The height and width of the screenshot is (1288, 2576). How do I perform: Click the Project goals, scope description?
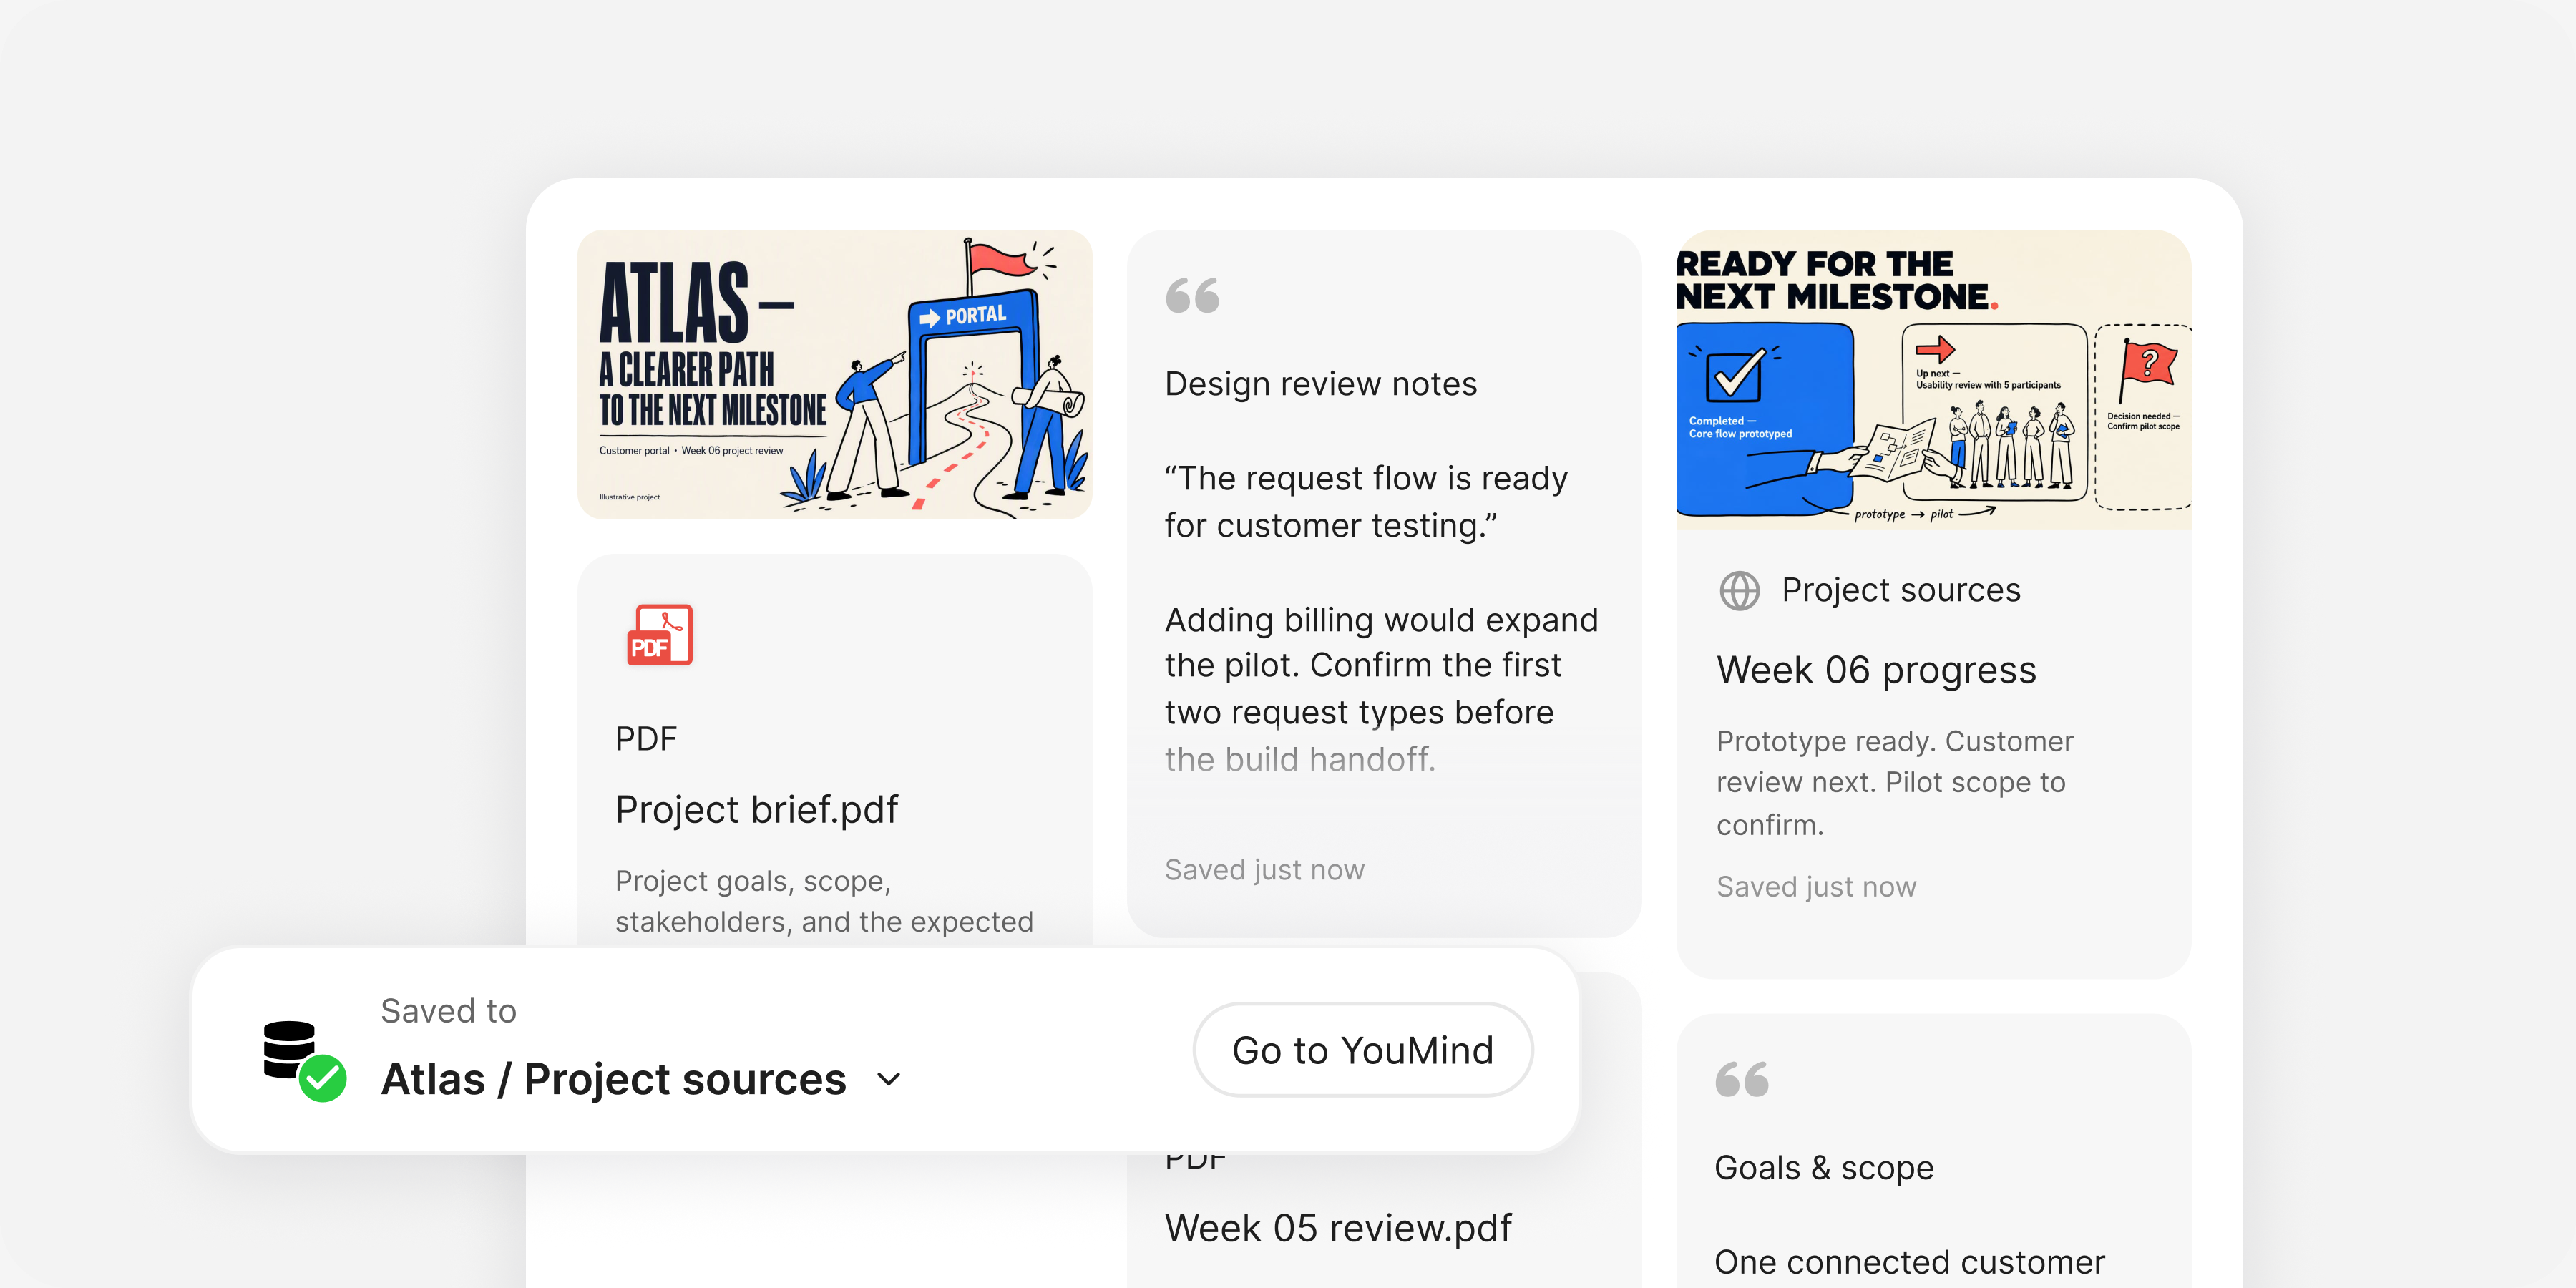coord(824,901)
